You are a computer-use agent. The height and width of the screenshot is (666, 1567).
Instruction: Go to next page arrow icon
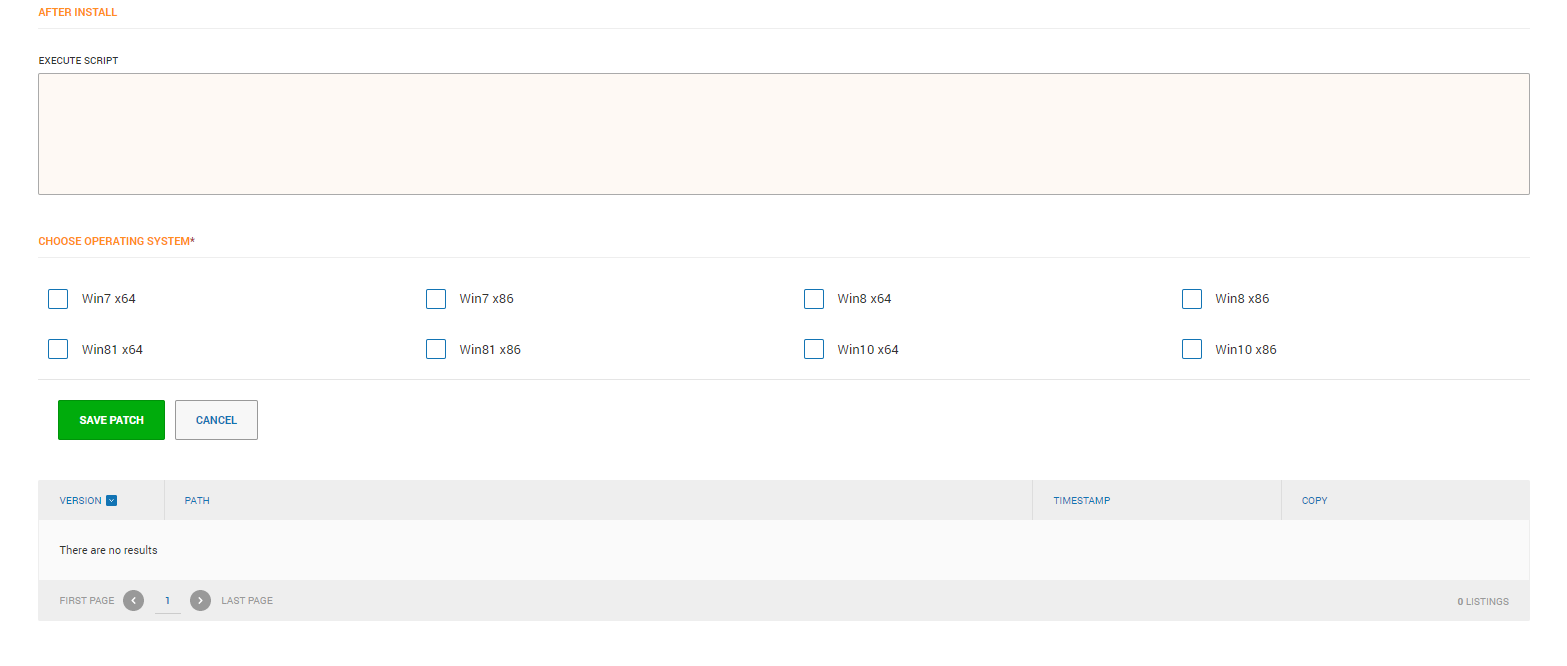(x=200, y=601)
